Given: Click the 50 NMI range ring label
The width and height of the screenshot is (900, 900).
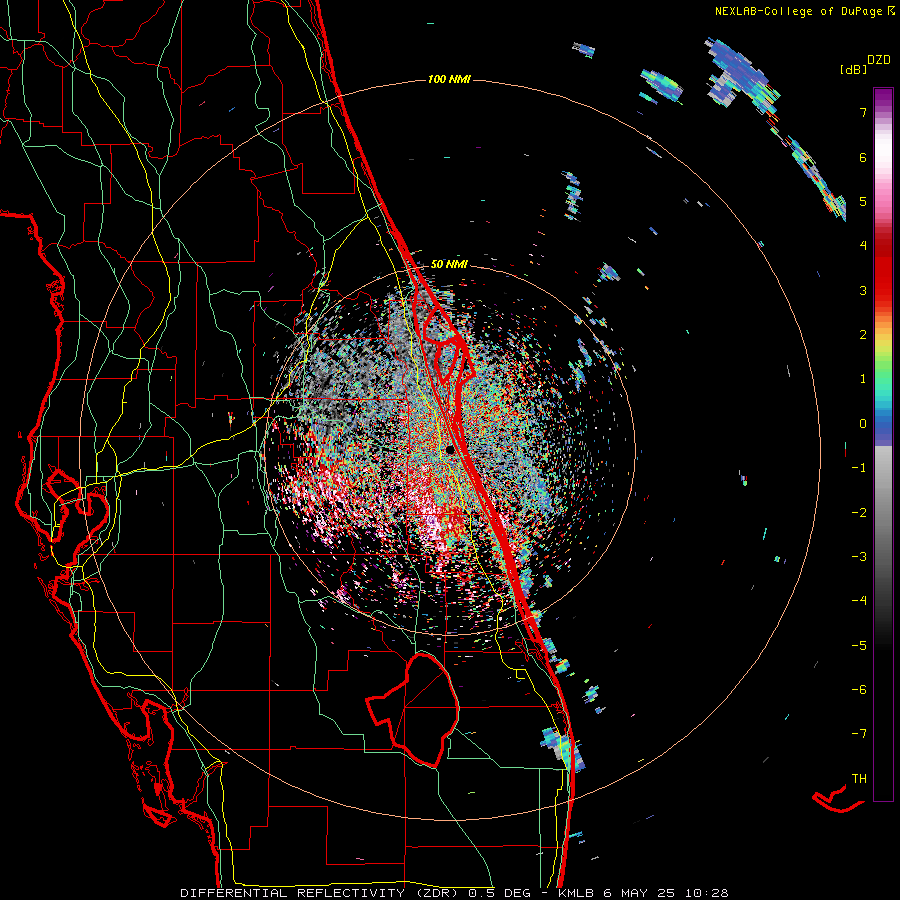Looking at the screenshot, I should (x=449, y=264).
